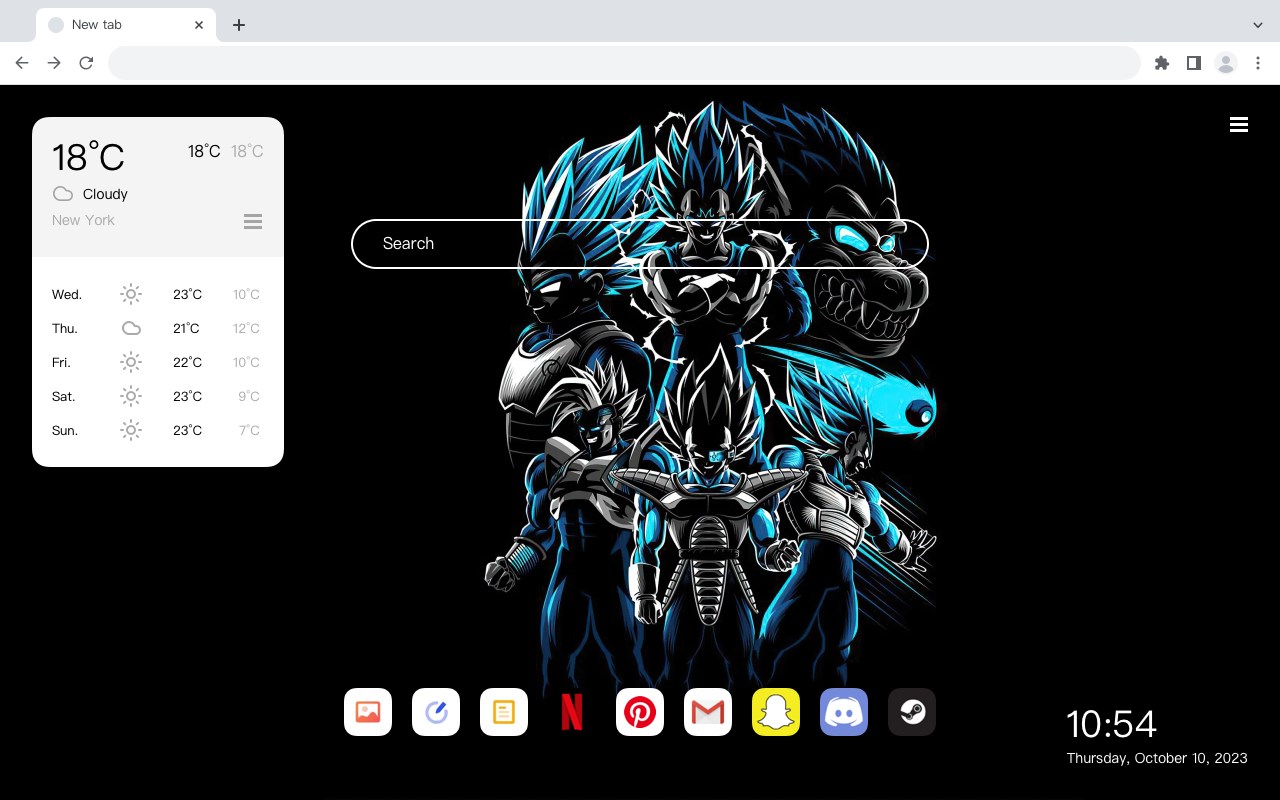
Task: Click the cloudy weather icon by Cloudy
Action: click(x=63, y=194)
